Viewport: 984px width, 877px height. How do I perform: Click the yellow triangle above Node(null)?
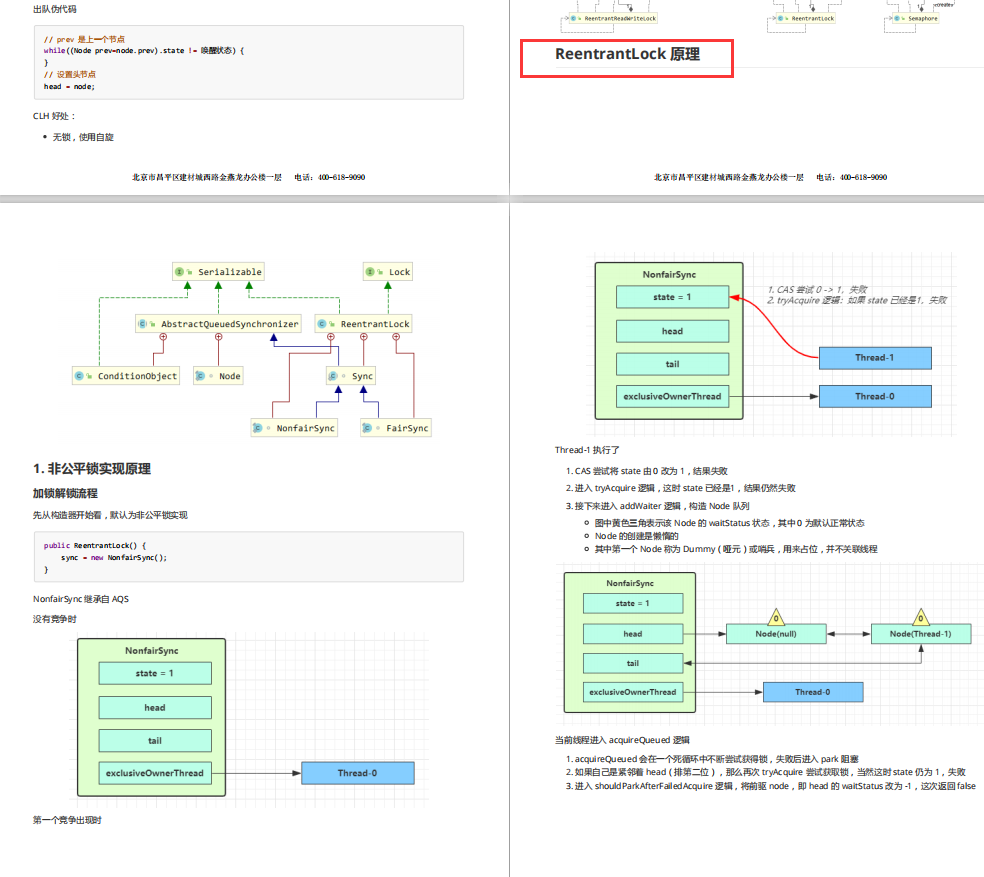click(776, 616)
